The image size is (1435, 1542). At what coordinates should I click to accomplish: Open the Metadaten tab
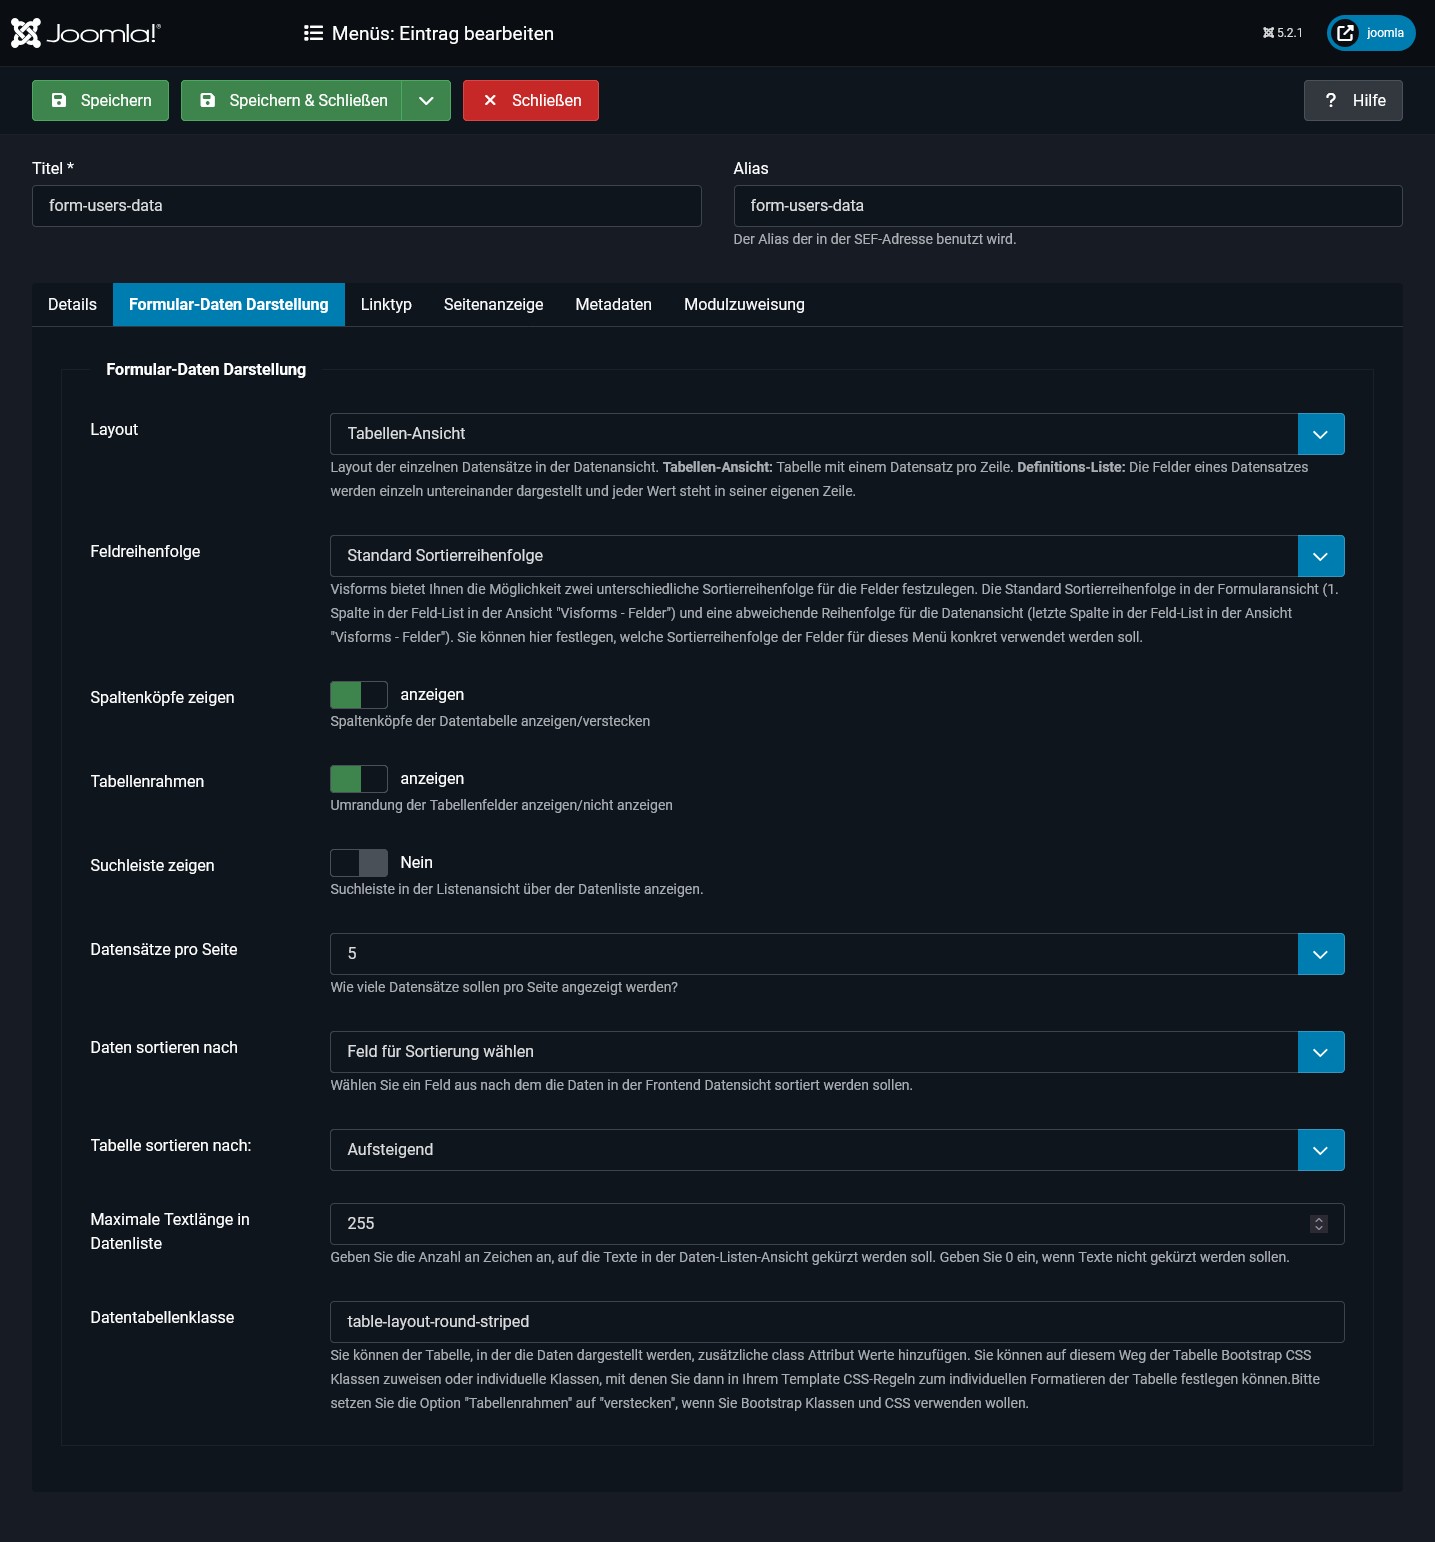click(613, 304)
